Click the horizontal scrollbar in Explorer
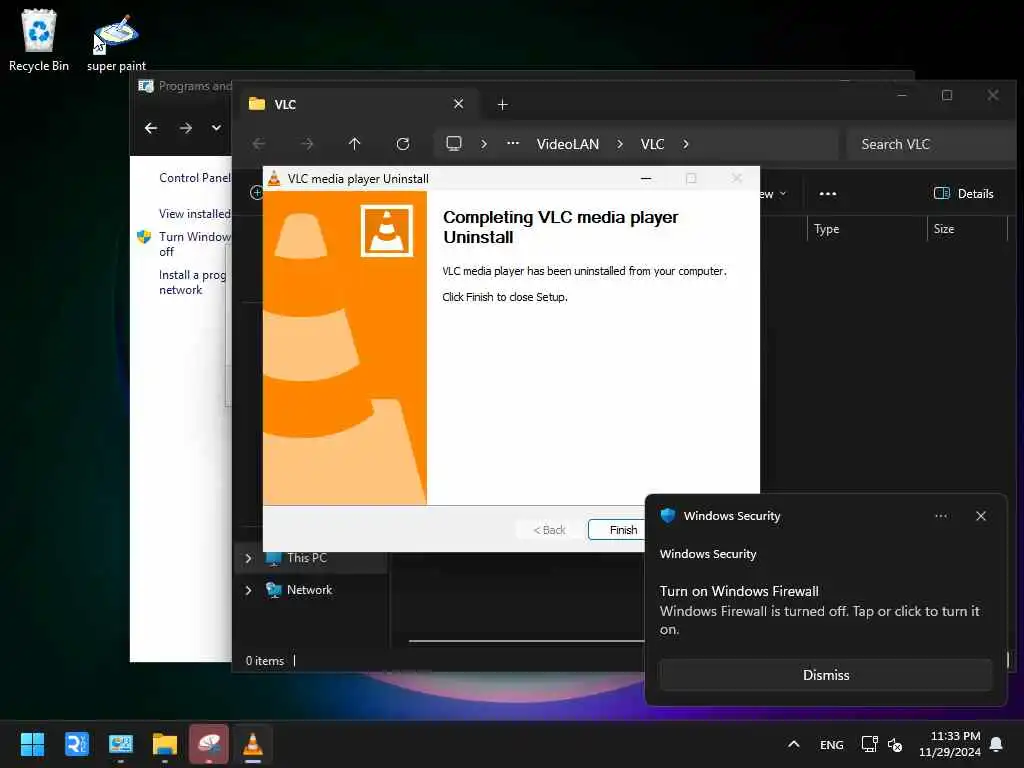Image resolution: width=1024 pixels, height=768 pixels. (x=526, y=641)
